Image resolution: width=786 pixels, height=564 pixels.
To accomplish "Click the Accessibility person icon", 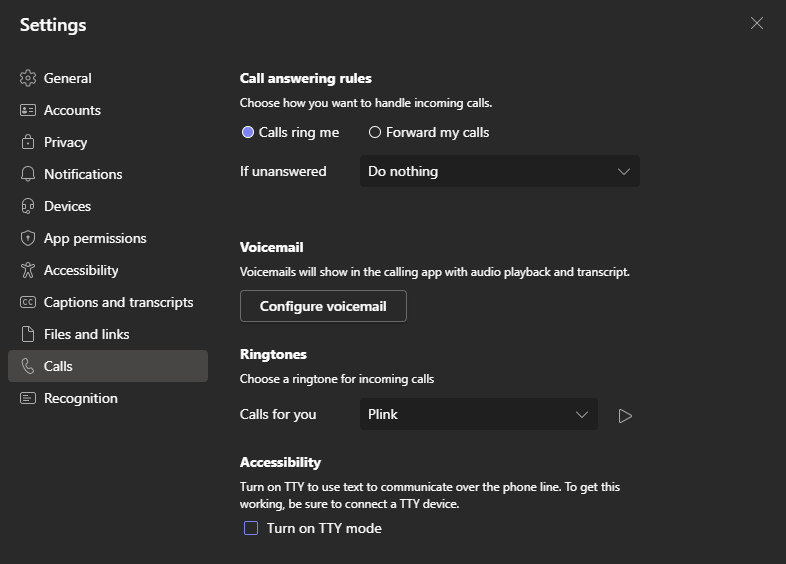I will tap(28, 270).
